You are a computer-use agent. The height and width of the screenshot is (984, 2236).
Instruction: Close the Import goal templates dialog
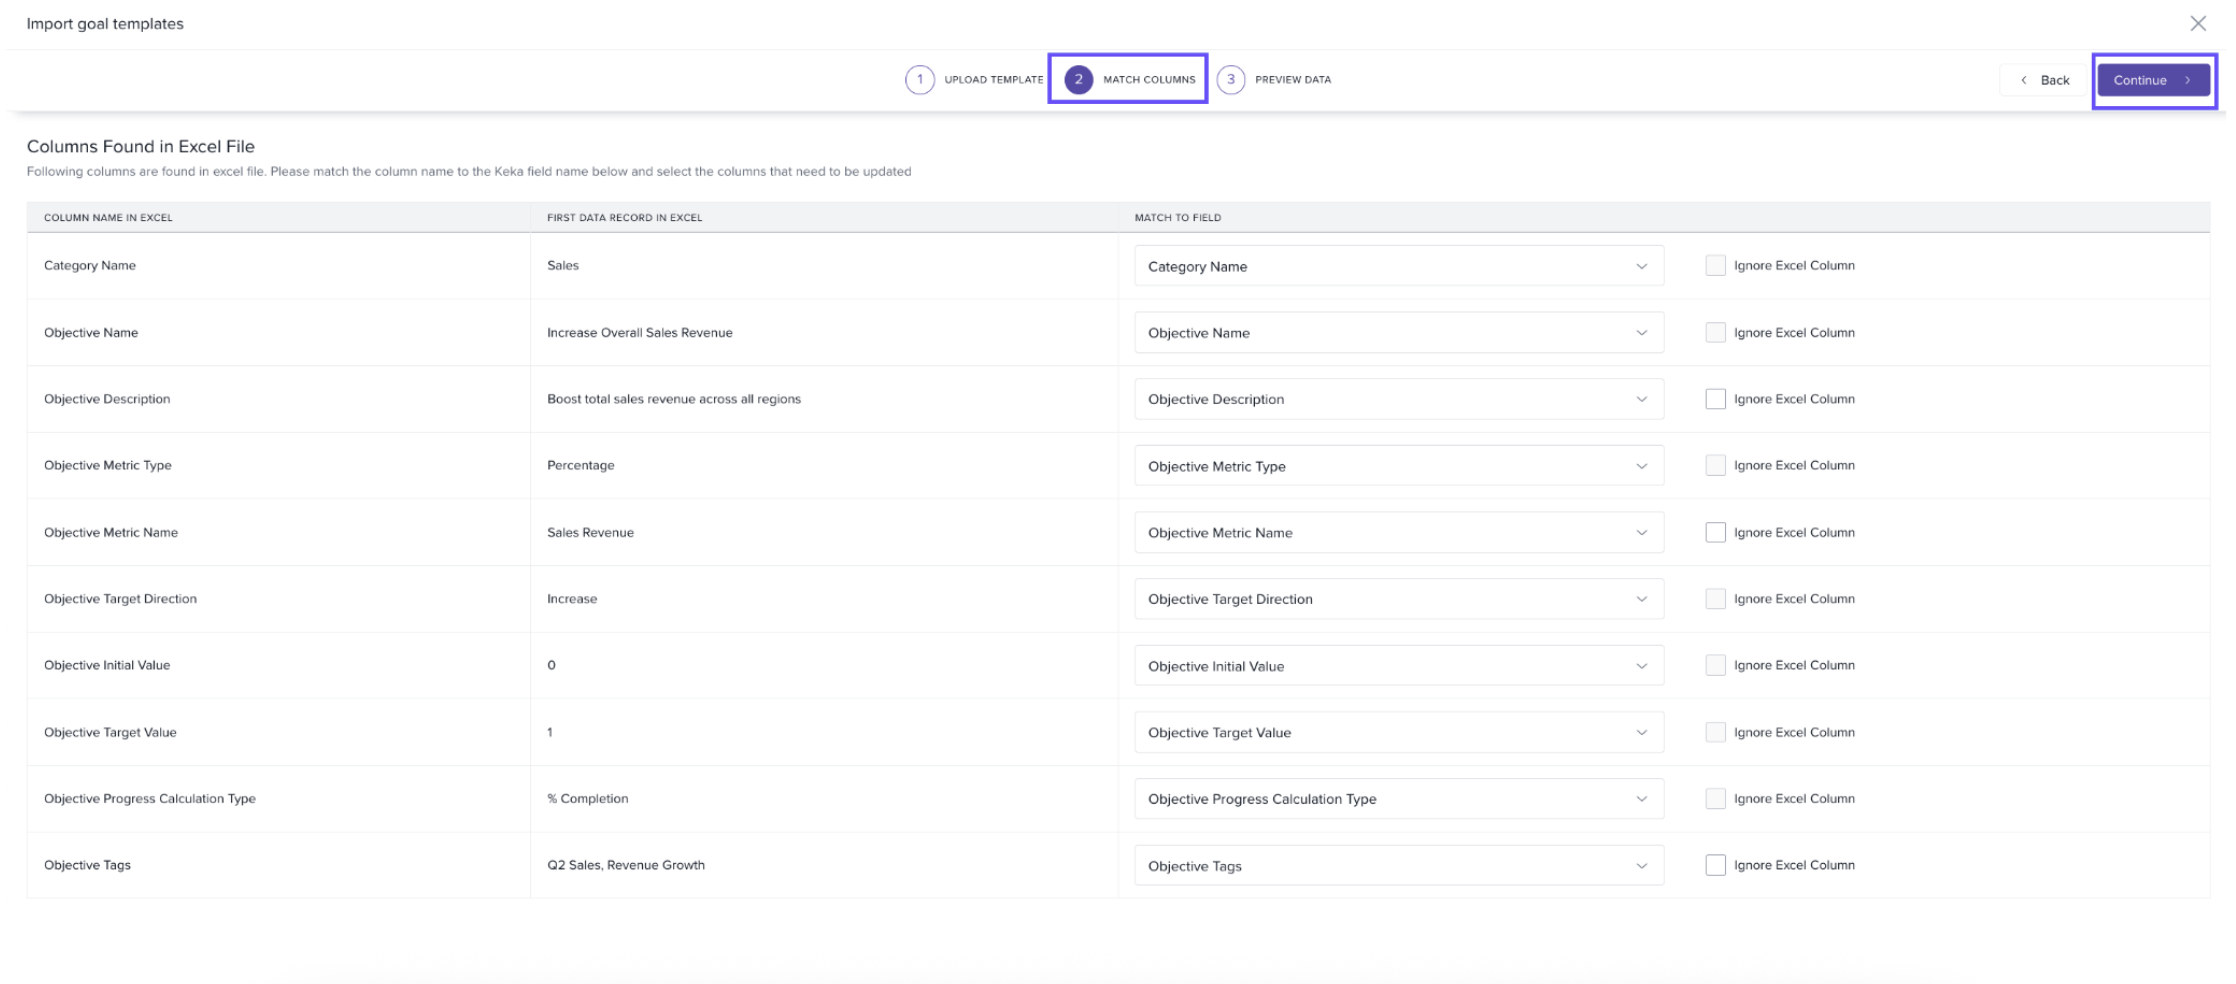coord(2197,24)
